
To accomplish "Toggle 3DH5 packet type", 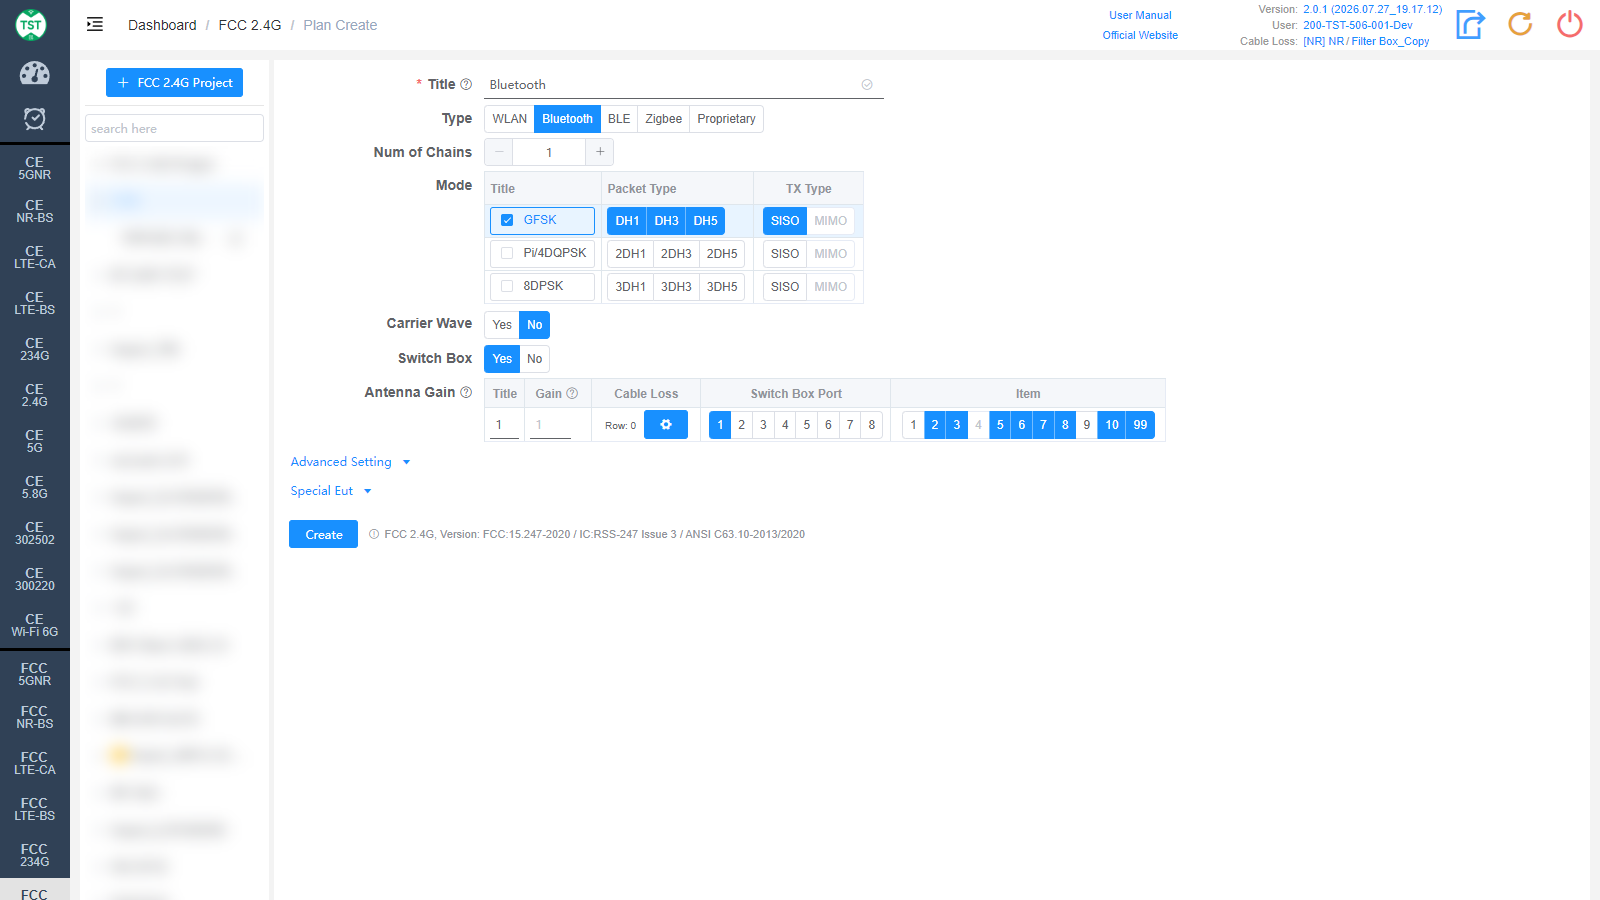I will pyautogui.click(x=722, y=287).
